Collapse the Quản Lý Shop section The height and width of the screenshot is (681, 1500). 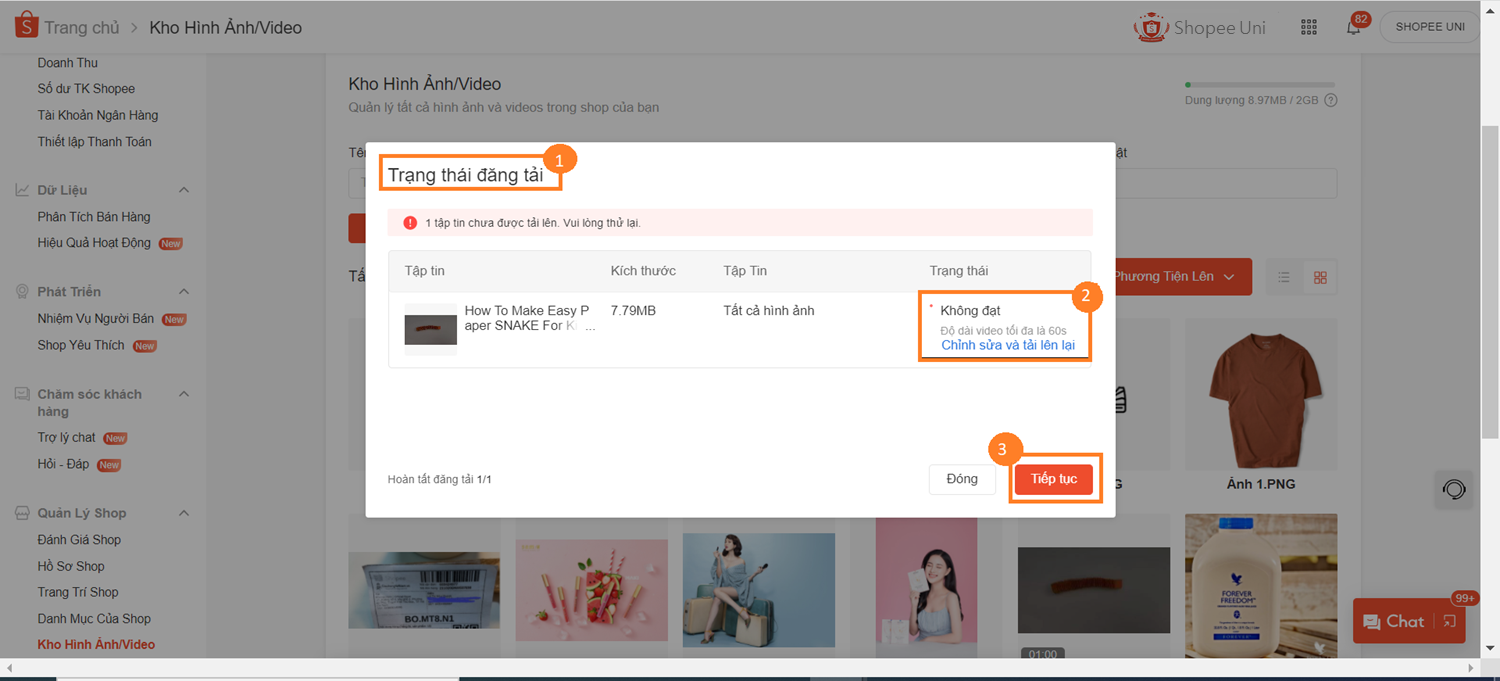[x=184, y=513]
